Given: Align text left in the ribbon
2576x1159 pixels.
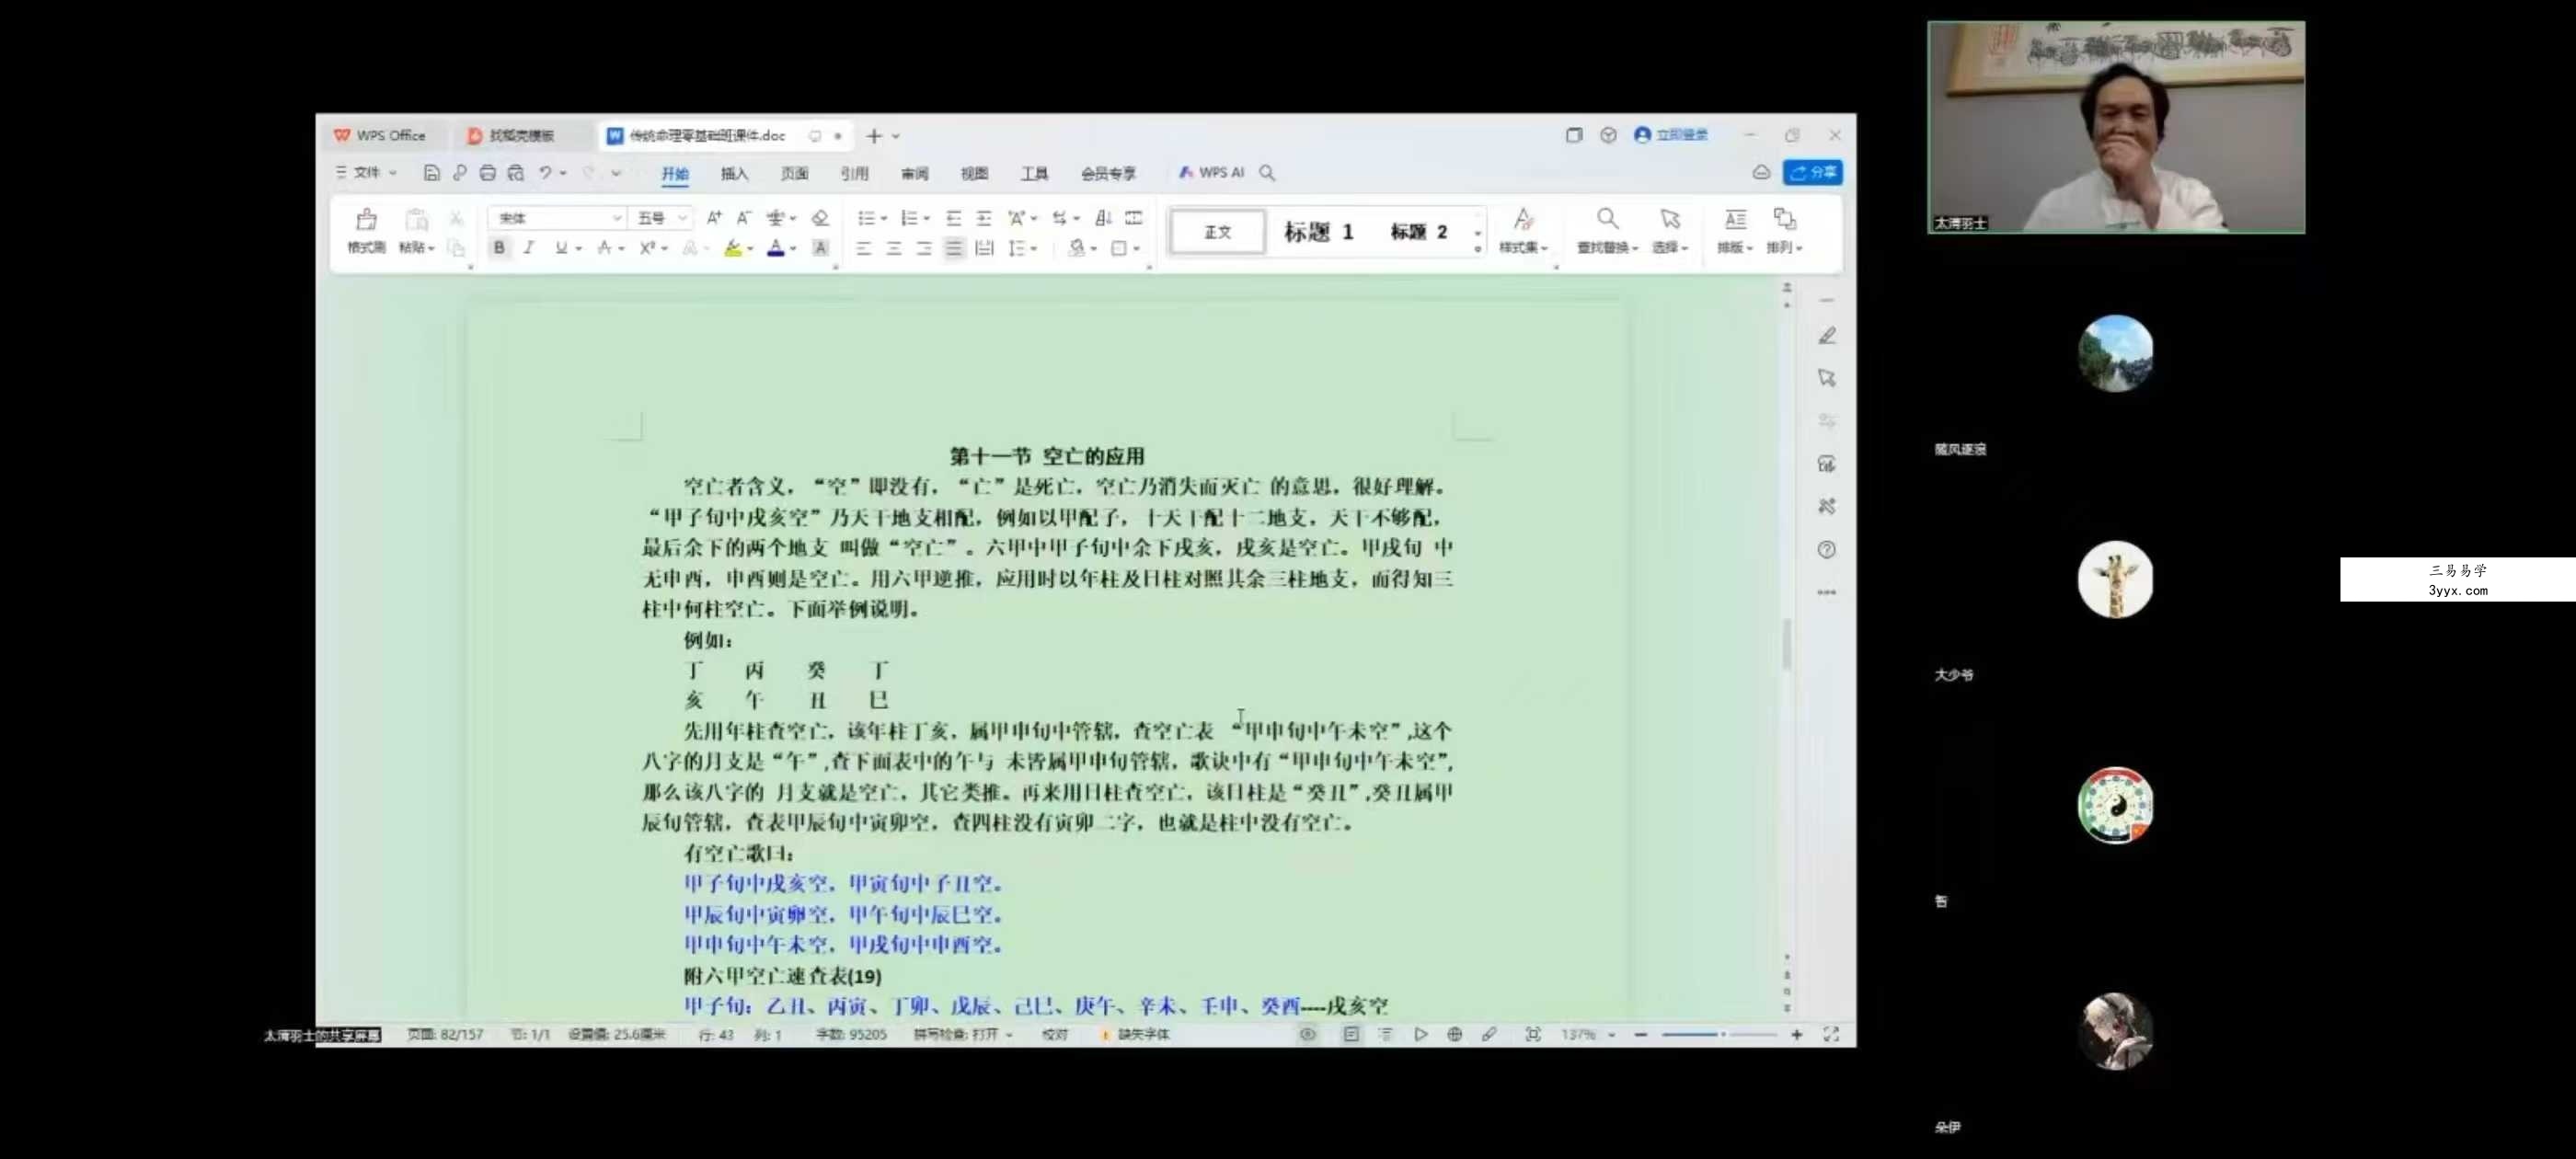Looking at the screenshot, I should click(864, 248).
